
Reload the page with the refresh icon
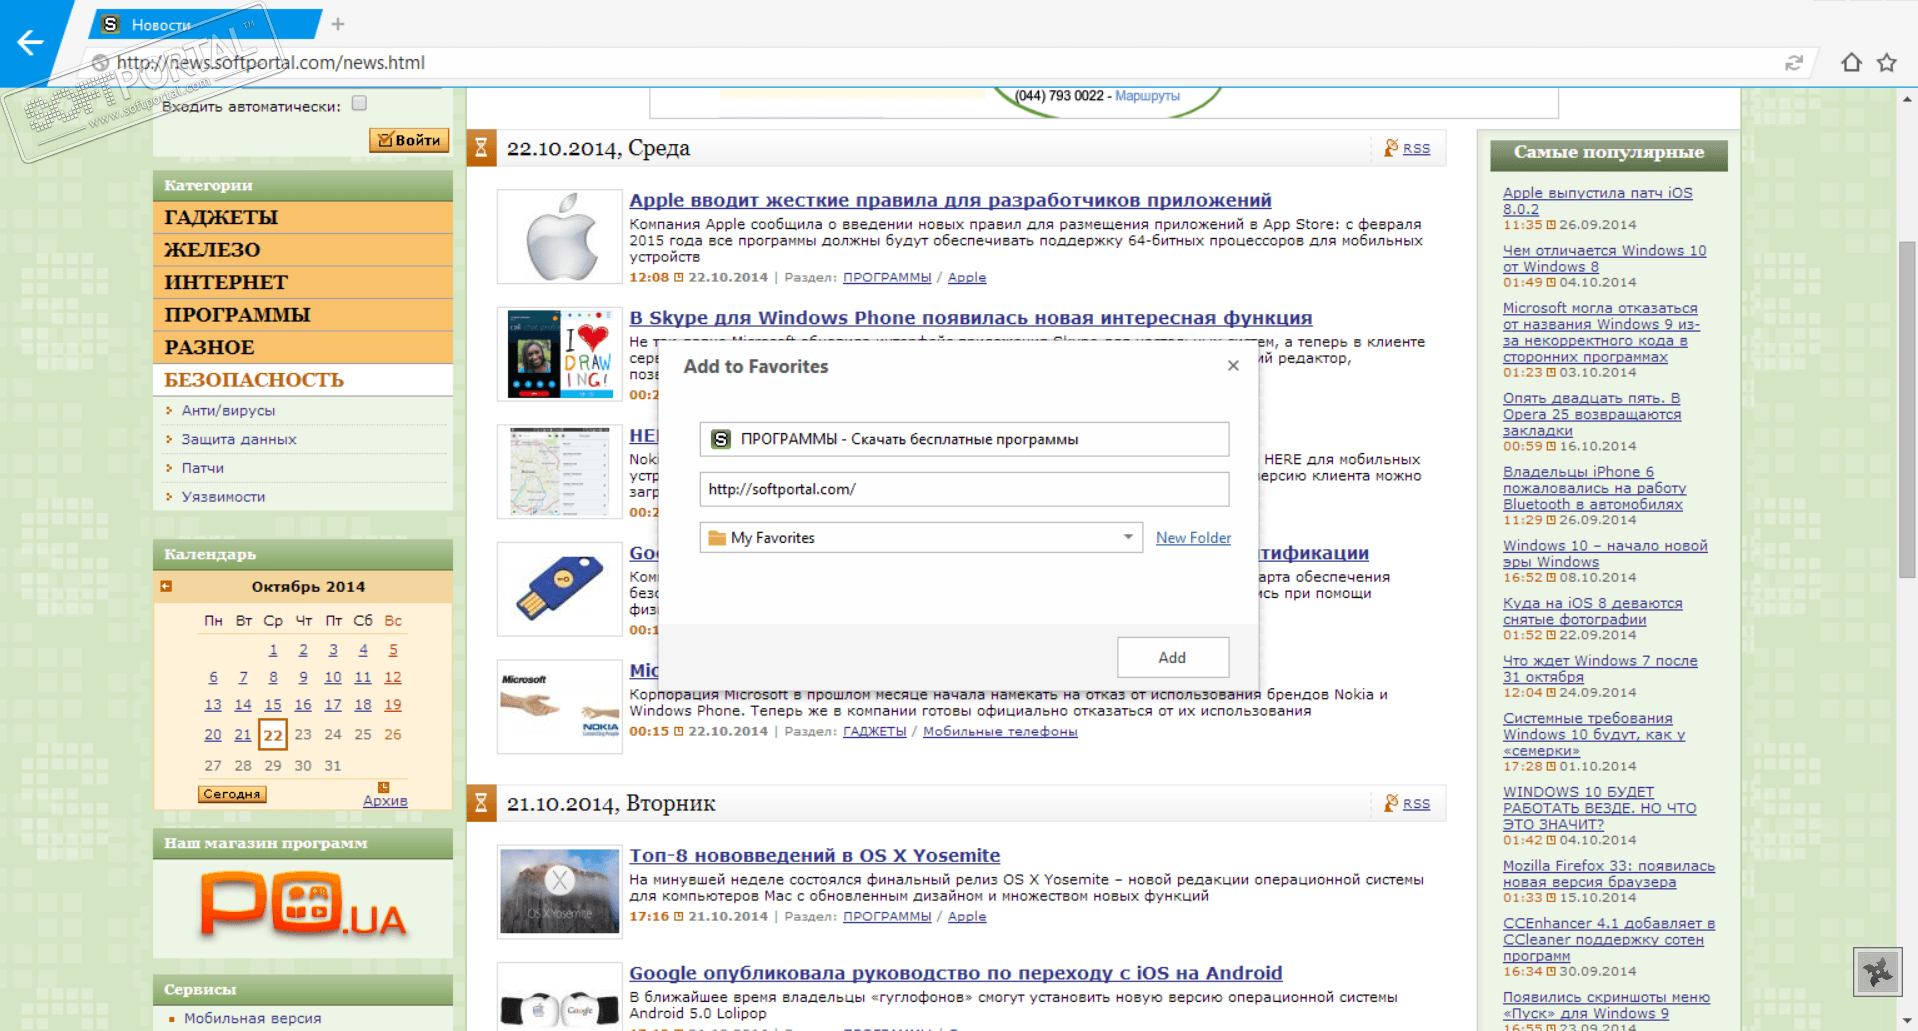[x=1794, y=63]
